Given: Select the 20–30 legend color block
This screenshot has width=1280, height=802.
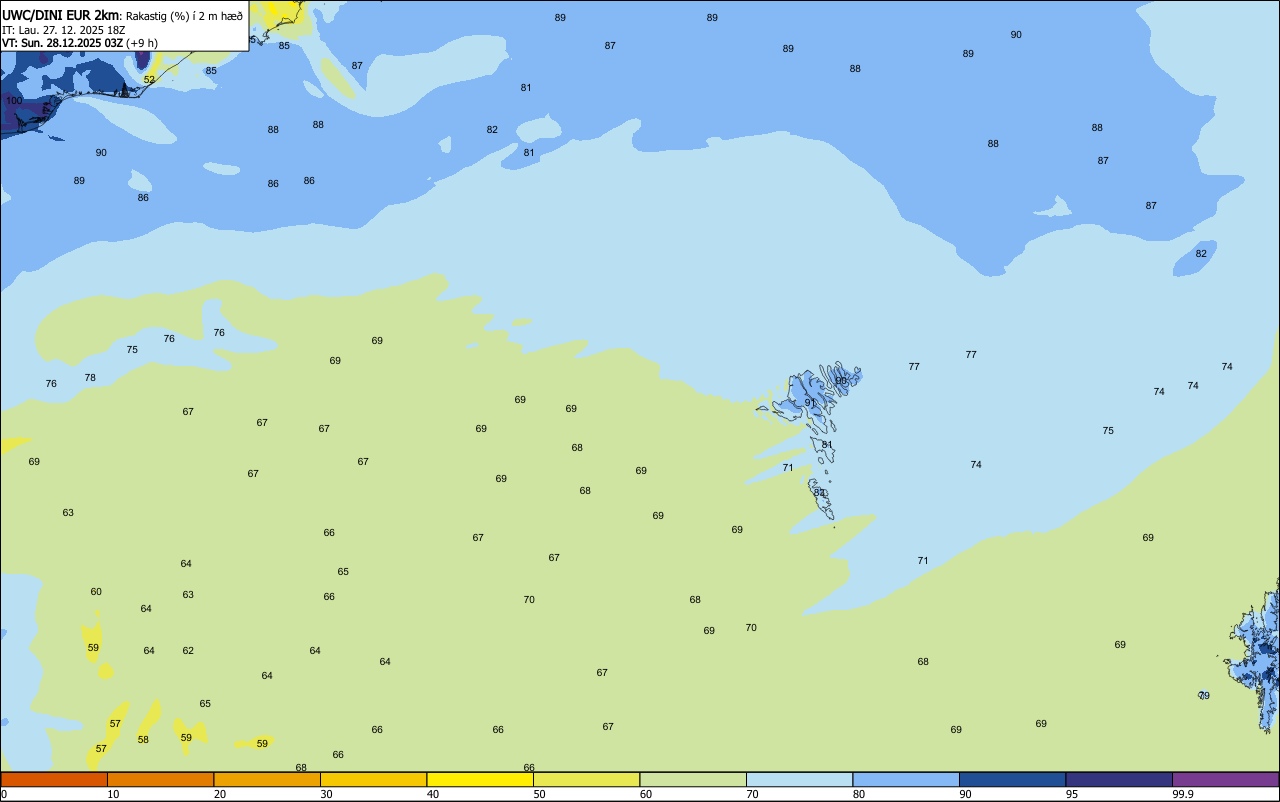Looking at the screenshot, I should pos(267,779).
